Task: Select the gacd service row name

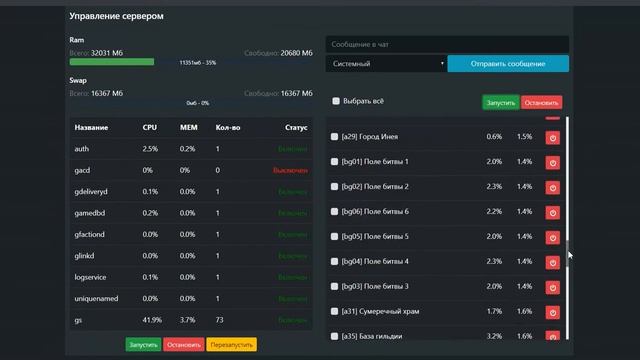Action: tap(82, 170)
